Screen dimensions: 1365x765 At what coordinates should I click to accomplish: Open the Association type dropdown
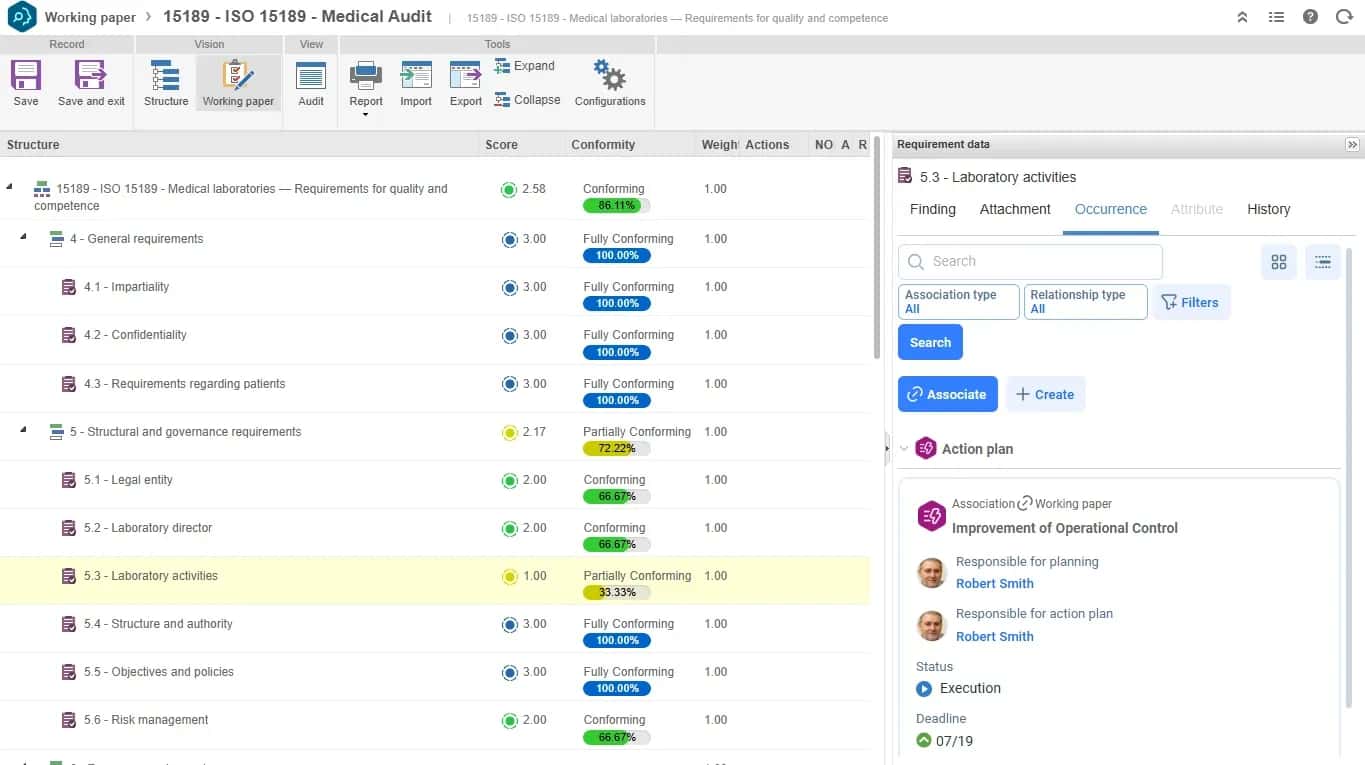959,302
